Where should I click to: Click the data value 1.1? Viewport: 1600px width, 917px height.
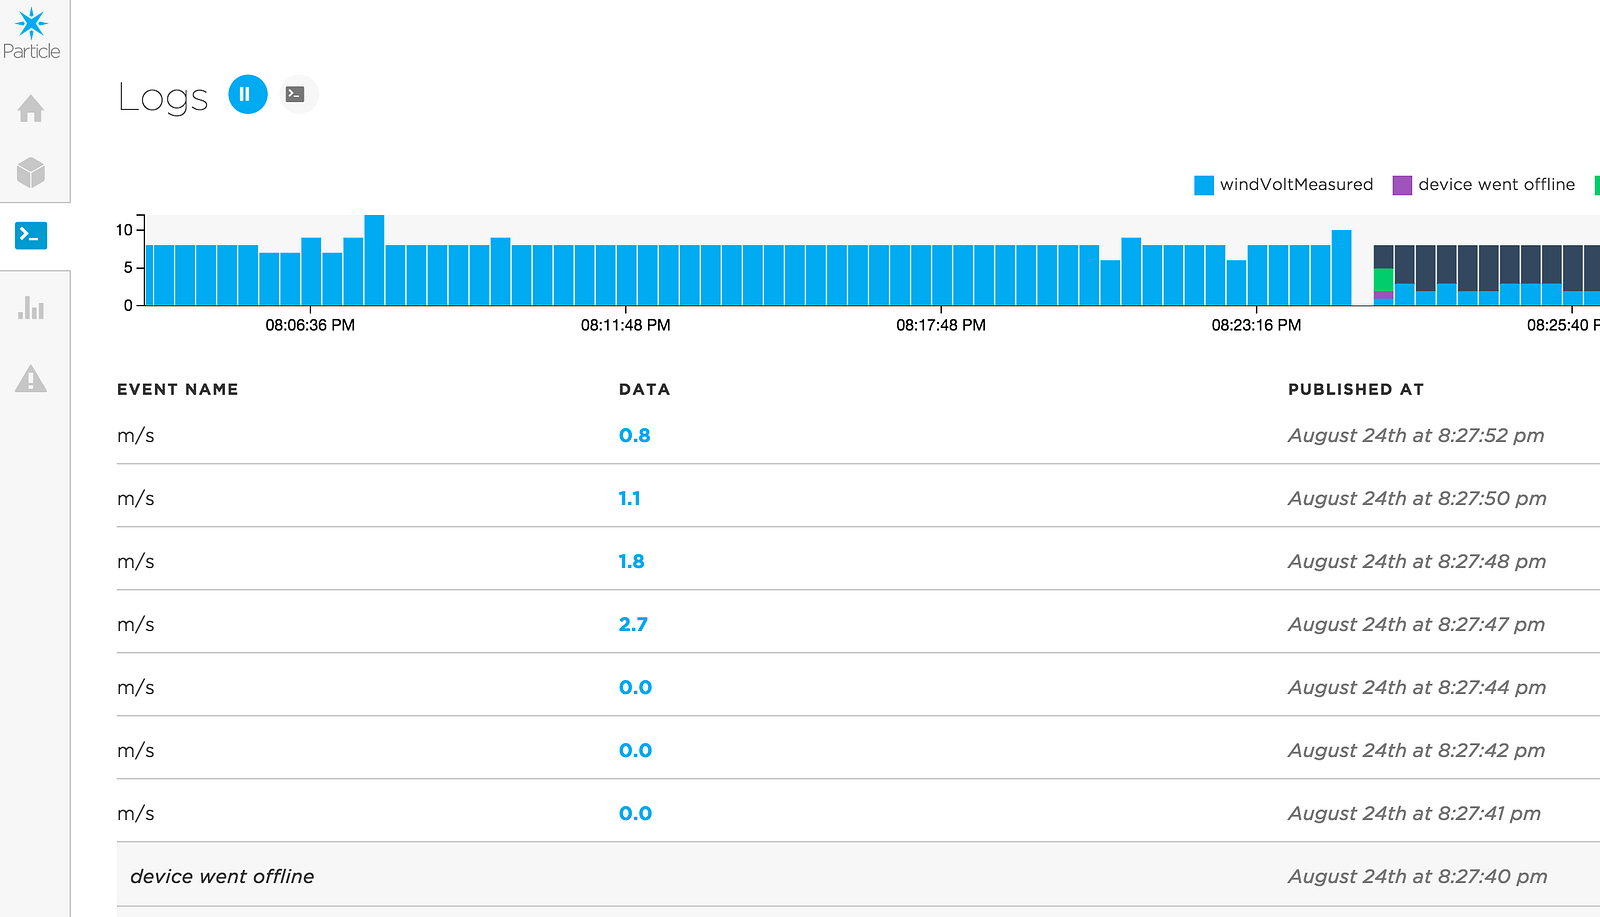pos(630,498)
